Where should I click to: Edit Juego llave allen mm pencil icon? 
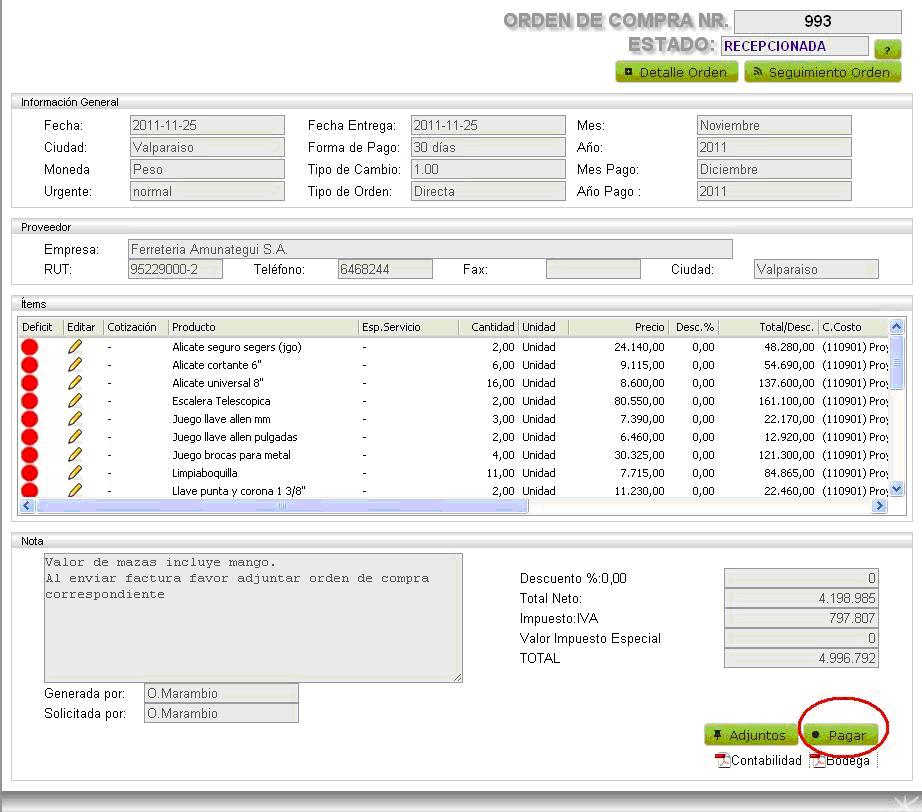(x=75, y=419)
